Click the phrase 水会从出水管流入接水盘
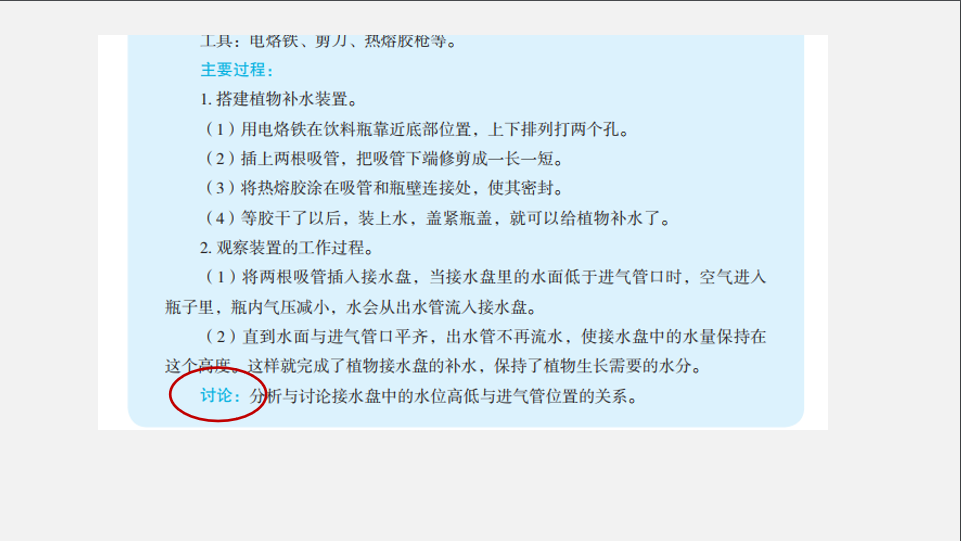This screenshot has width=961, height=541. coord(438,307)
